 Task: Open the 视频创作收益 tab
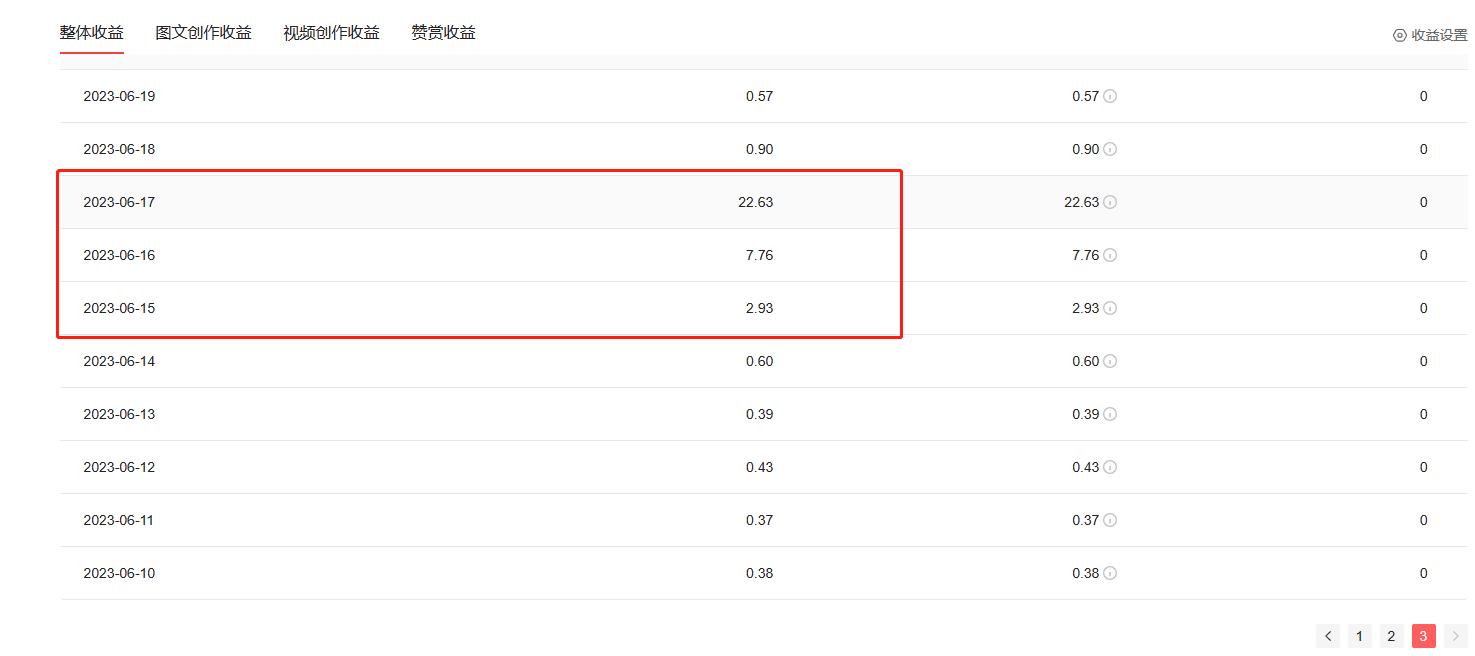(332, 33)
